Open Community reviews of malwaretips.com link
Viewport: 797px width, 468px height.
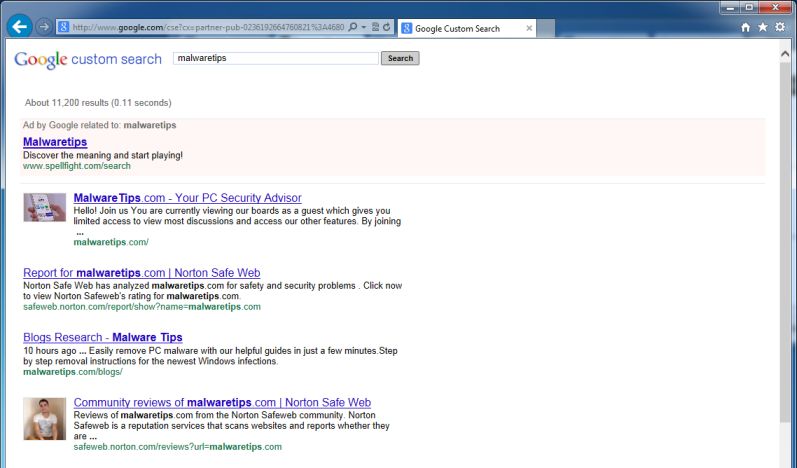pos(222,402)
